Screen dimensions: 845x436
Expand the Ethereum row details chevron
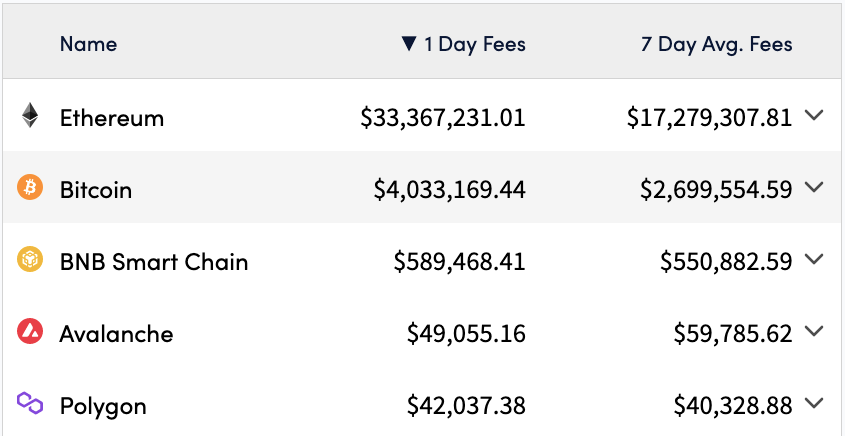point(814,115)
